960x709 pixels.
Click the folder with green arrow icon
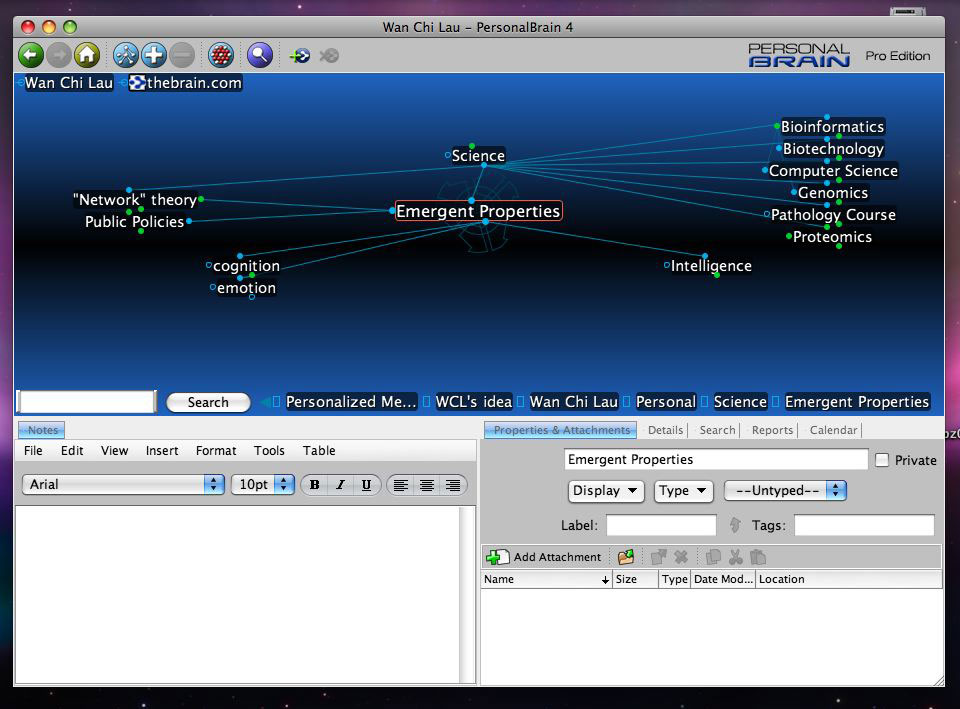click(x=626, y=557)
